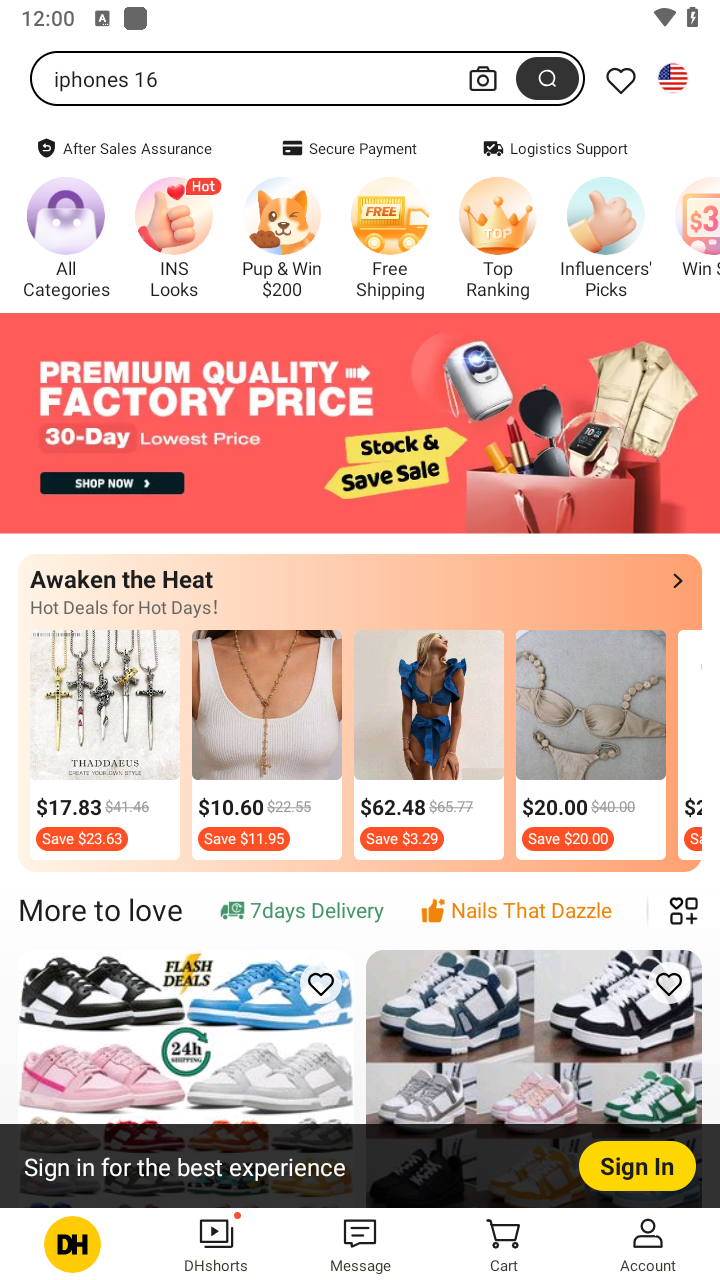Click the dark search magnifier button
This screenshot has height=1280, width=720.
click(547, 79)
